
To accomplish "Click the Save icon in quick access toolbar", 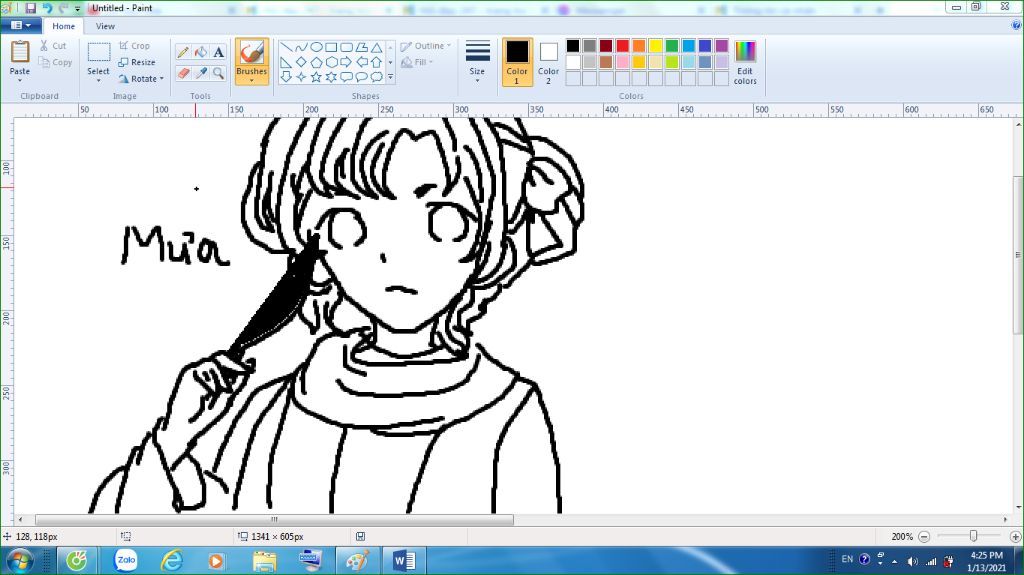I will (31, 8).
